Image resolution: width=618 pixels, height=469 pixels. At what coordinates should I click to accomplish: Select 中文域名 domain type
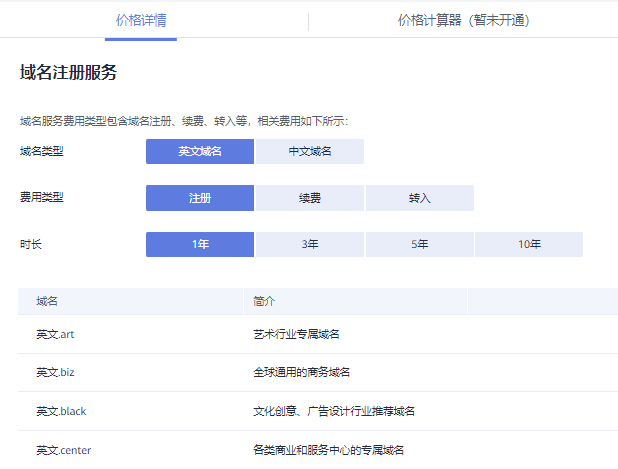[x=310, y=151]
